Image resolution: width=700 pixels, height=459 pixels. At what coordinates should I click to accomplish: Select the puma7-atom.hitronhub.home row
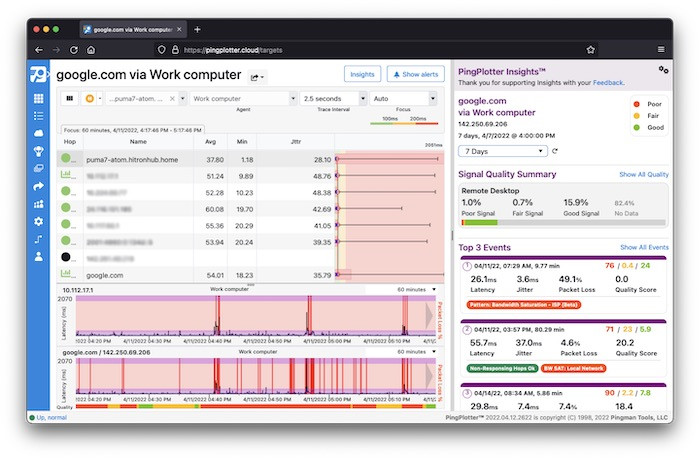click(x=251, y=159)
